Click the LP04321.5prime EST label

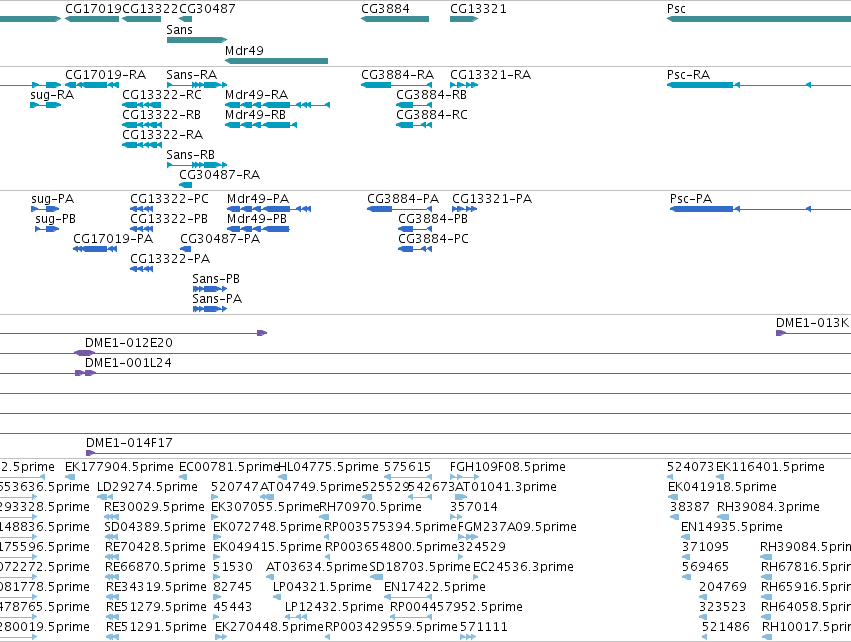[x=322, y=587]
